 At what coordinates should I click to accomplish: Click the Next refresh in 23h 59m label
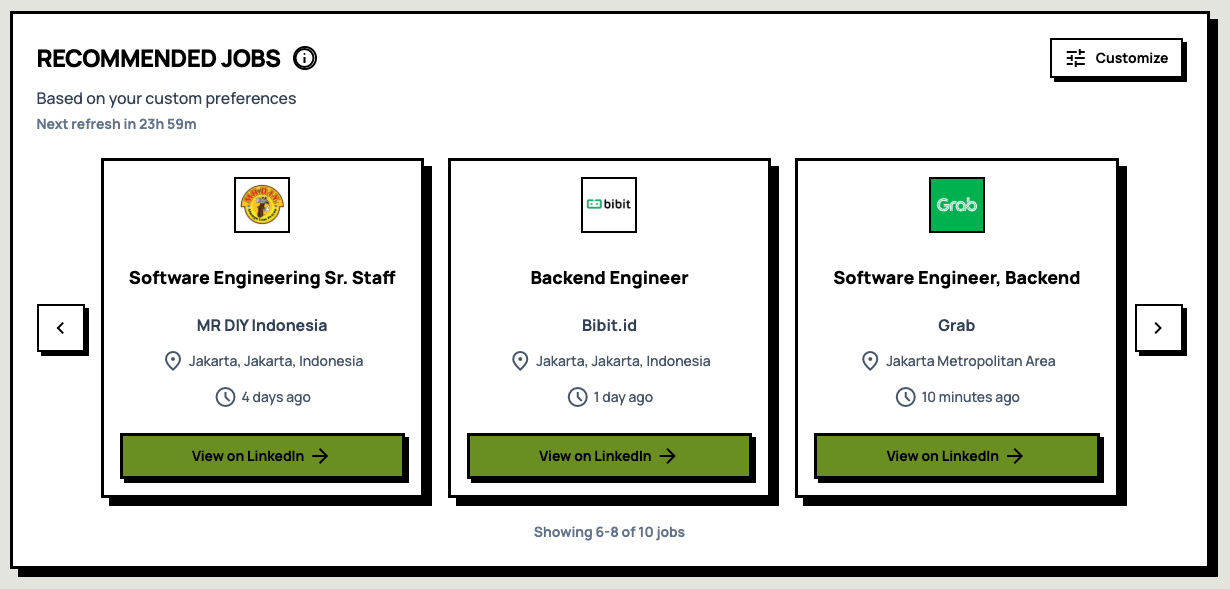click(116, 125)
